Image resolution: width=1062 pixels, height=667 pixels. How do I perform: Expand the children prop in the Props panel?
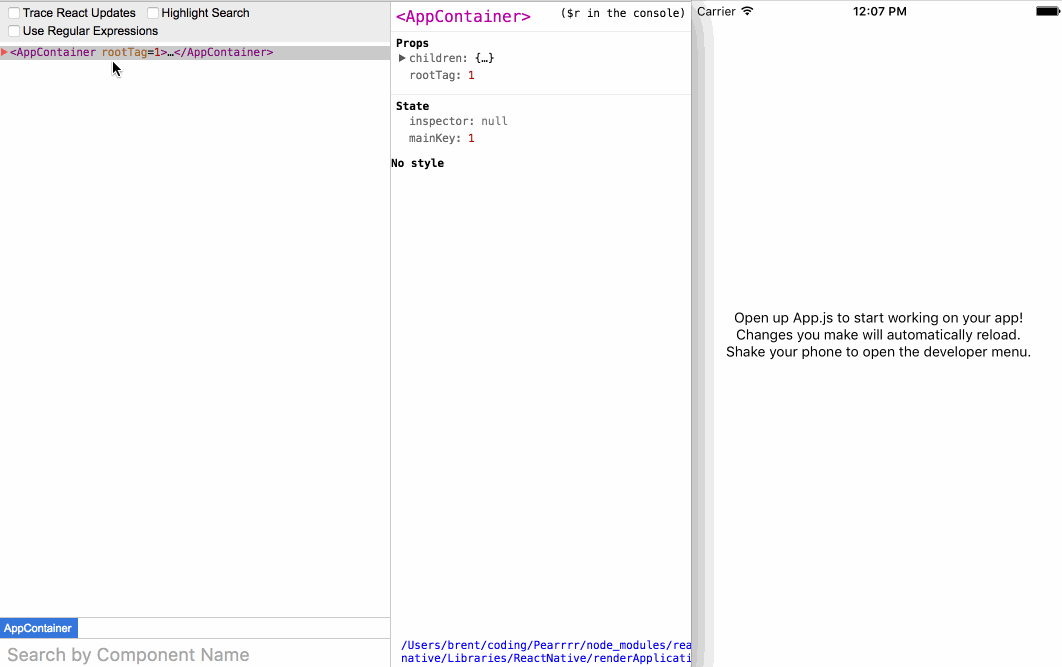click(402, 57)
